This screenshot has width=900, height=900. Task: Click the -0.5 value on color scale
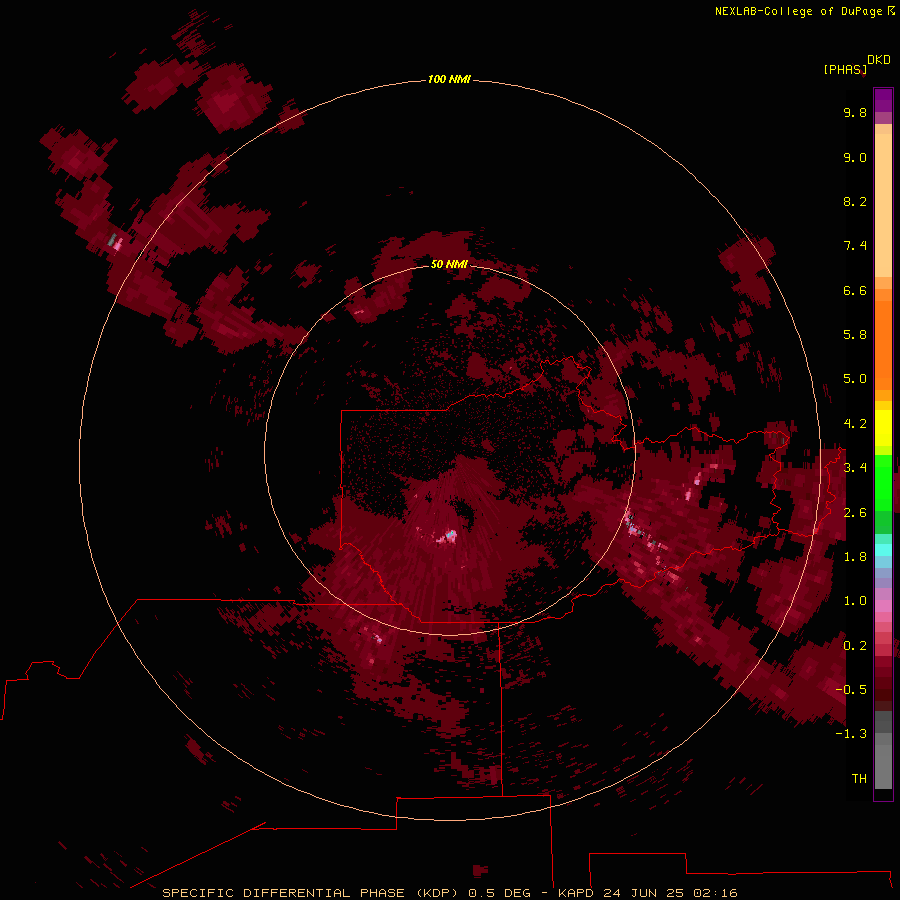(851, 689)
